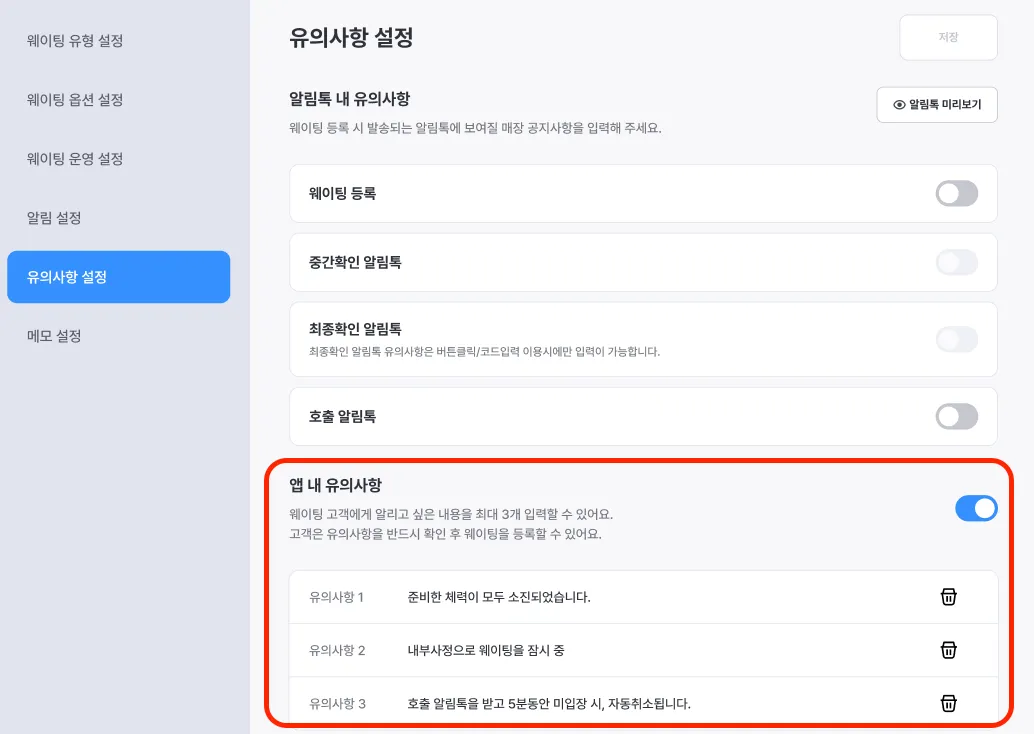This screenshot has height=734, width=1034.
Task: Turn off the 앱 내 유의사항 switch
Action: click(x=976, y=509)
